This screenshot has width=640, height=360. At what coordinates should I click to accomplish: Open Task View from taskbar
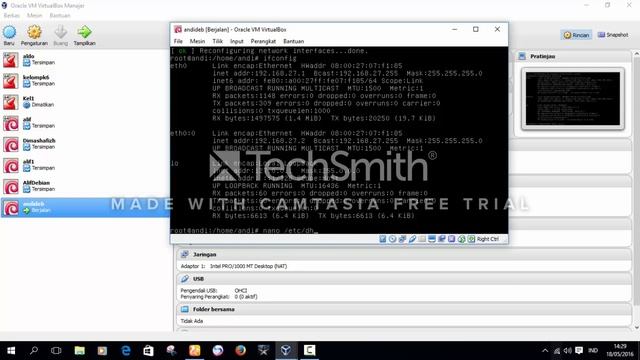click(x=56, y=351)
